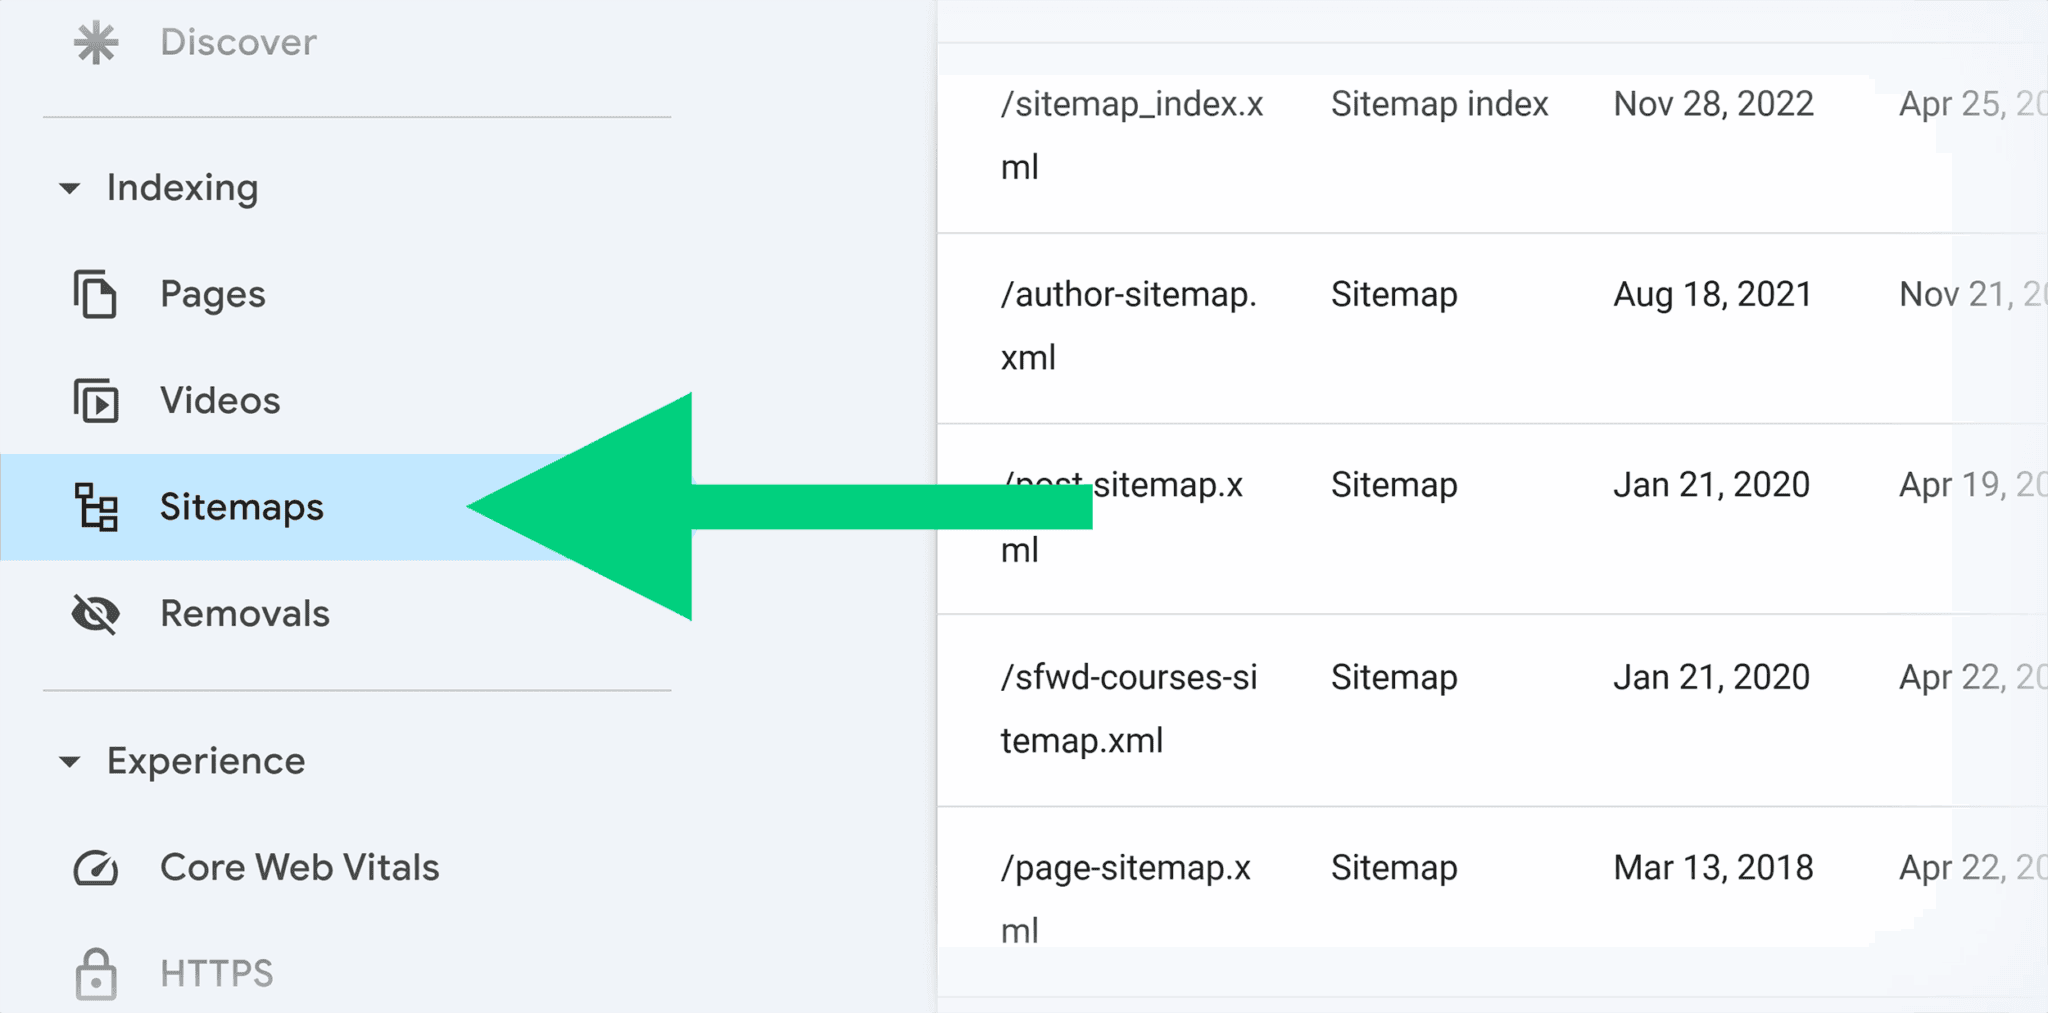Click the /post-sitemap.xml row
The width and height of the screenshot is (2048, 1013).
click(x=1122, y=516)
